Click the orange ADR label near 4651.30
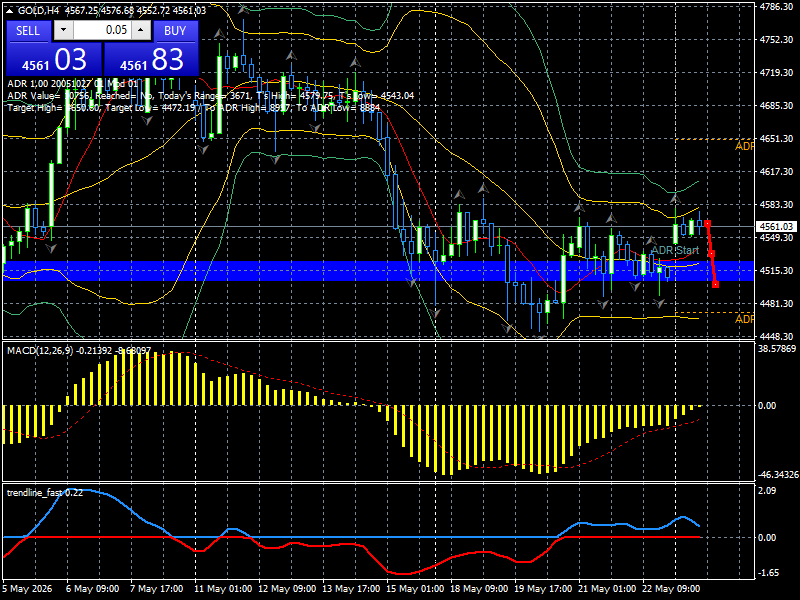 tap(744, 146)
